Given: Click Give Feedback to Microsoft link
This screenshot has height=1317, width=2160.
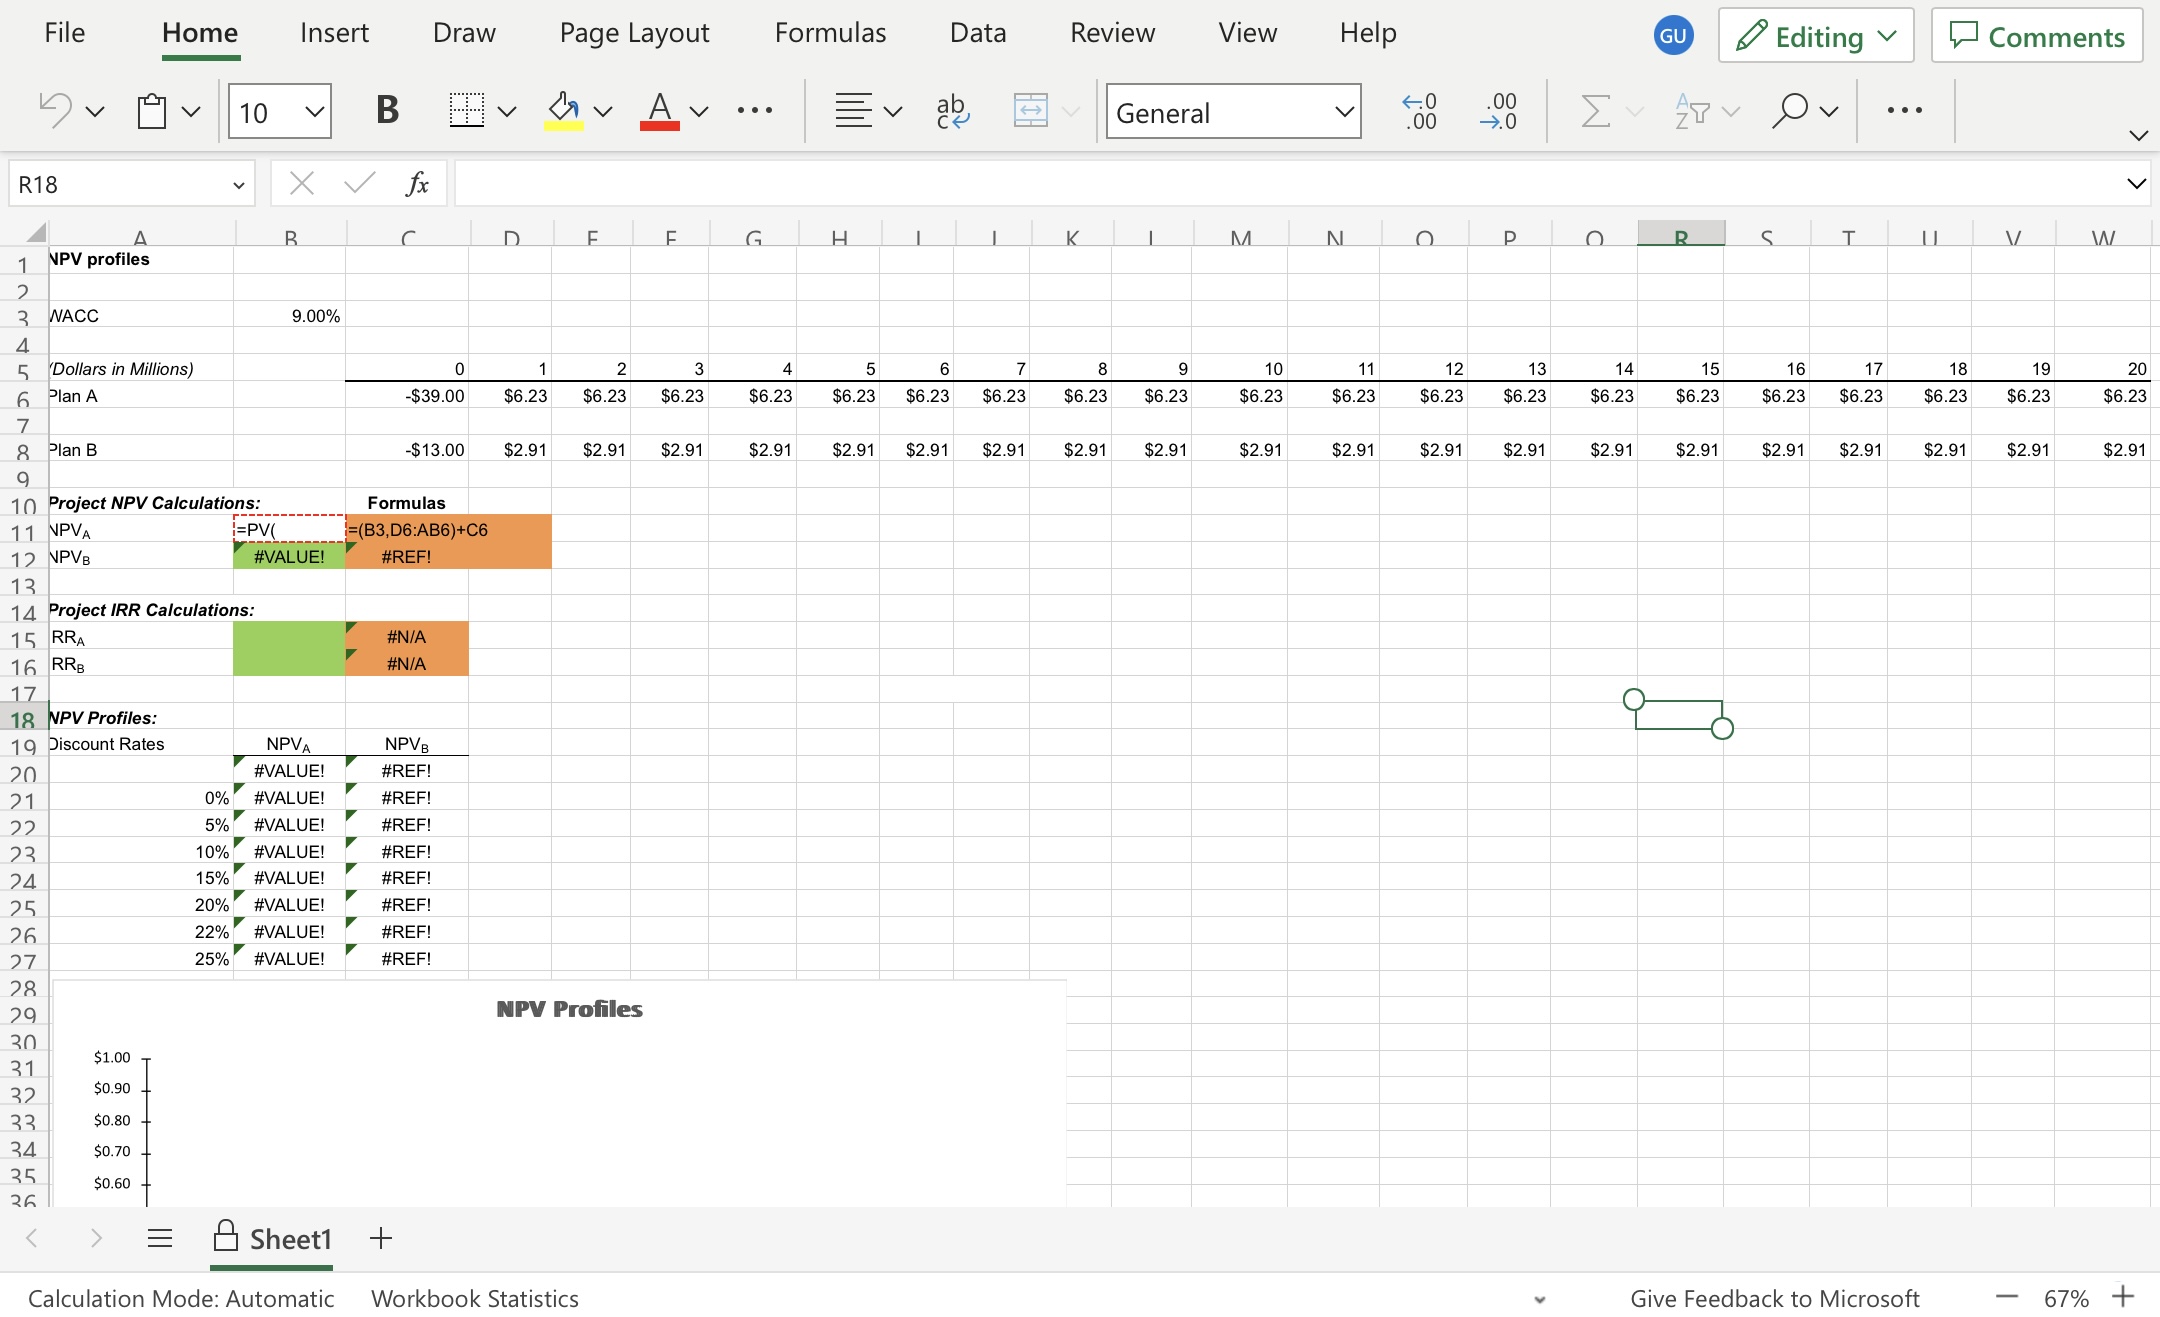Looking at the screenshot, I should click(x=1774, y=1298).
